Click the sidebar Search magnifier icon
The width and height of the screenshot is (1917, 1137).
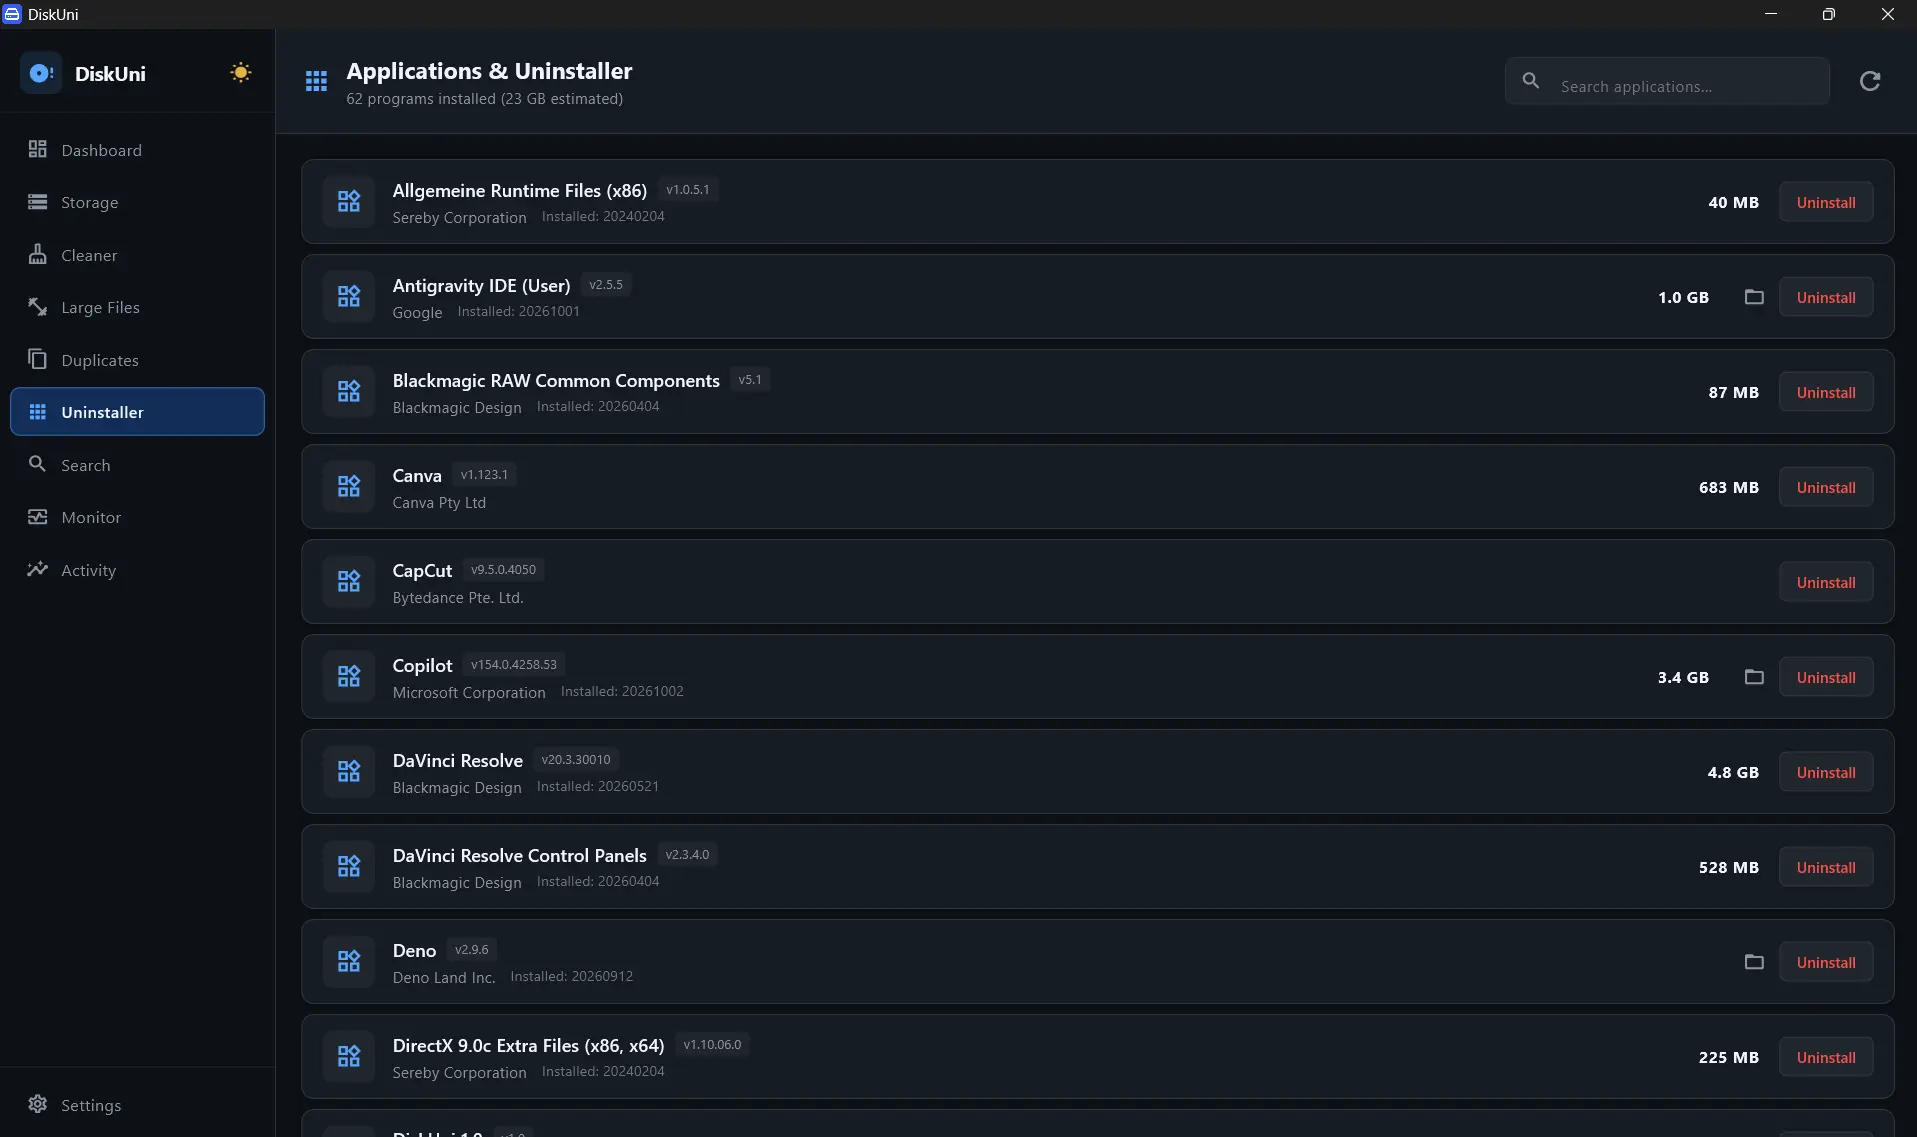(x=38, y=464)
